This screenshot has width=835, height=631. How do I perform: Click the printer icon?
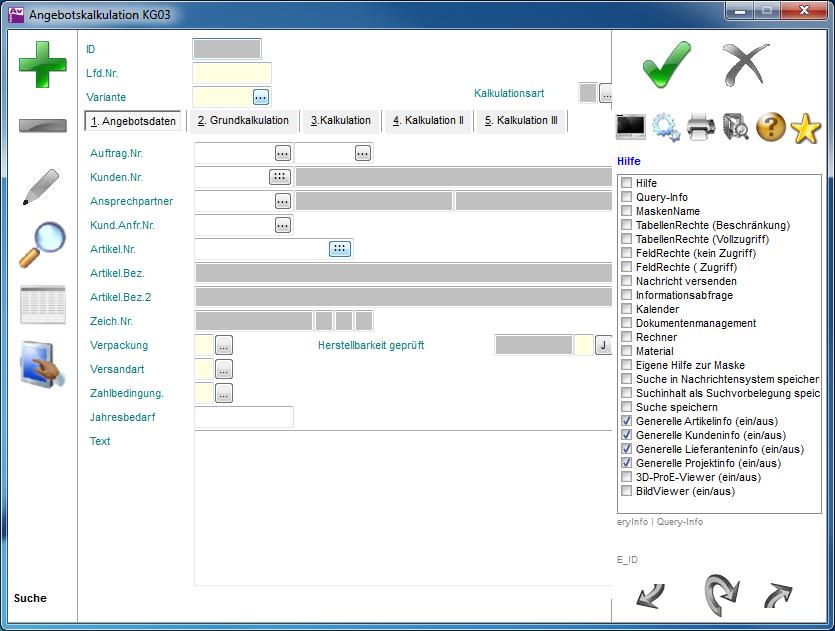701,127
